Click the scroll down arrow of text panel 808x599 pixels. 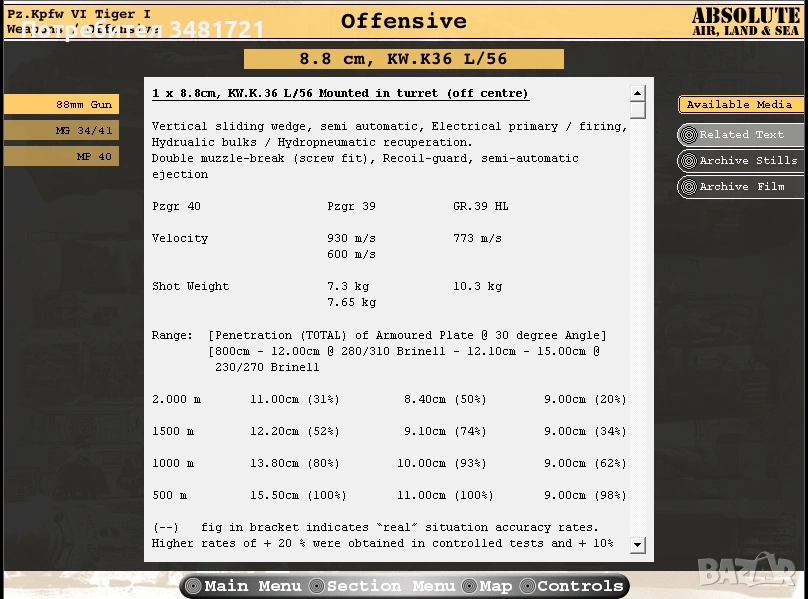637,545
